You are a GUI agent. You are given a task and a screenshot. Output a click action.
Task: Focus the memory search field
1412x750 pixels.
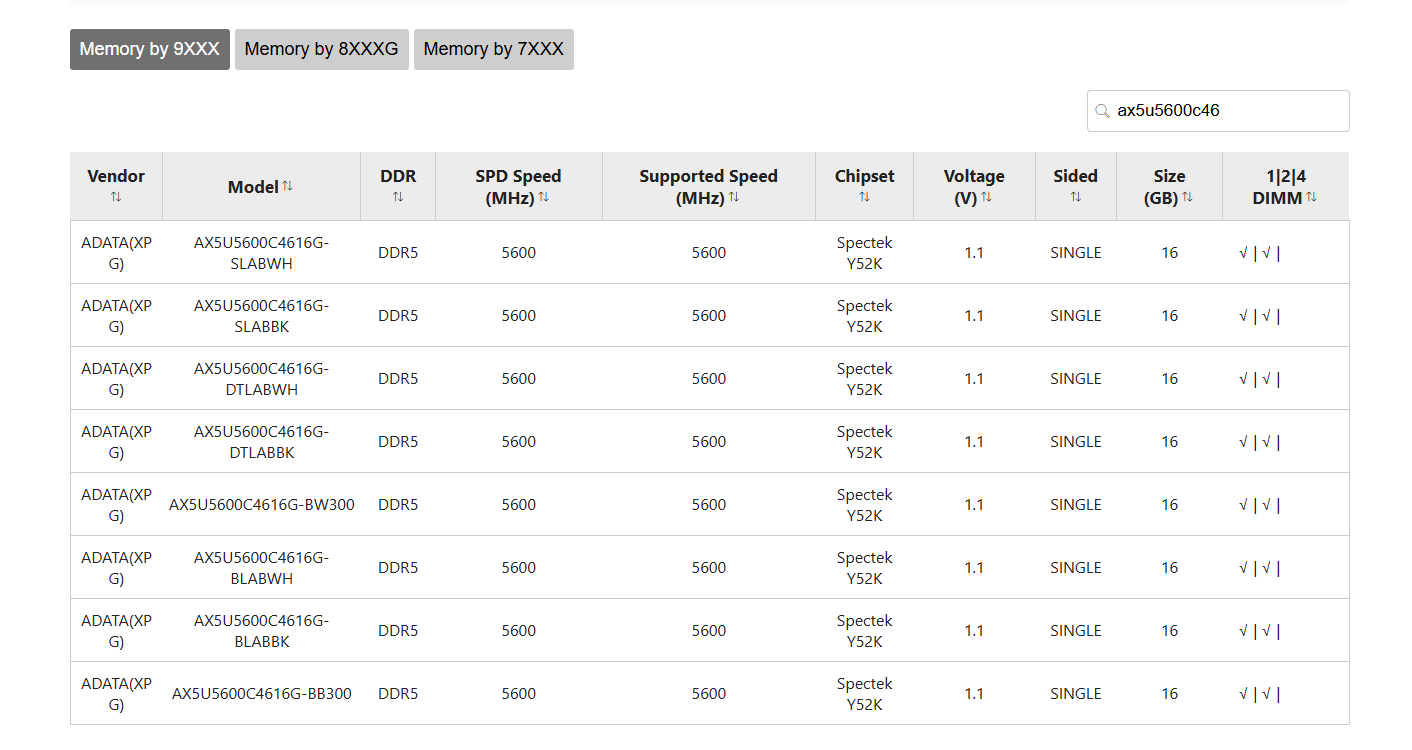(x=1218, y=111)
